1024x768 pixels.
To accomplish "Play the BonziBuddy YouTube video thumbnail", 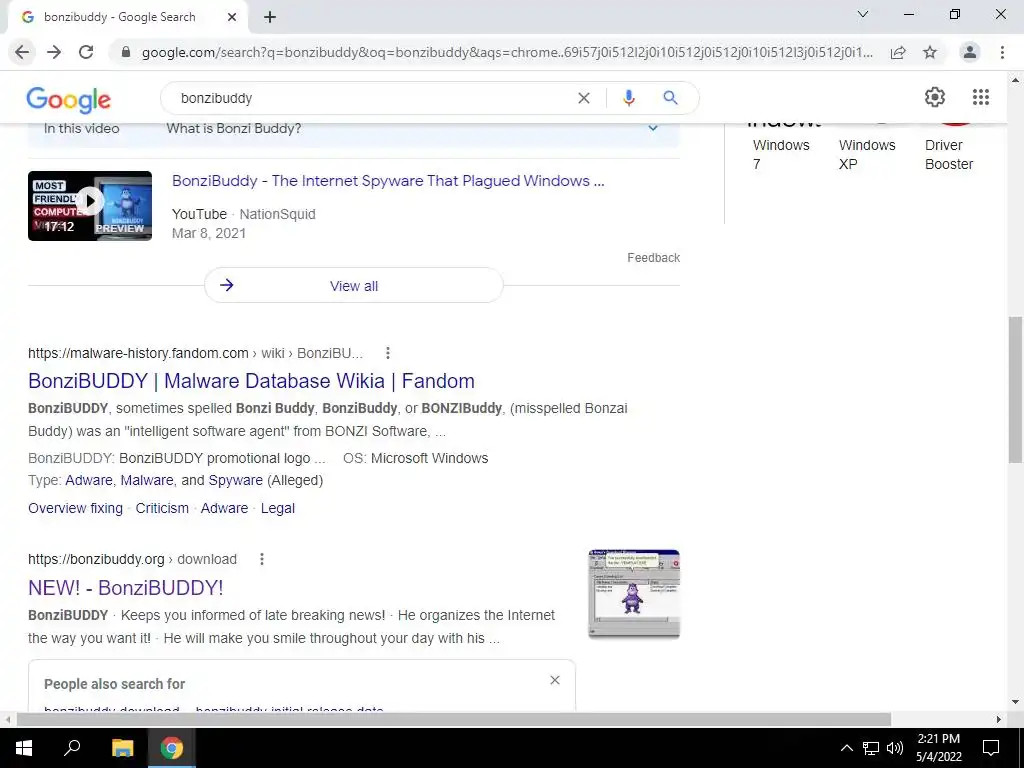I will 90,206.
